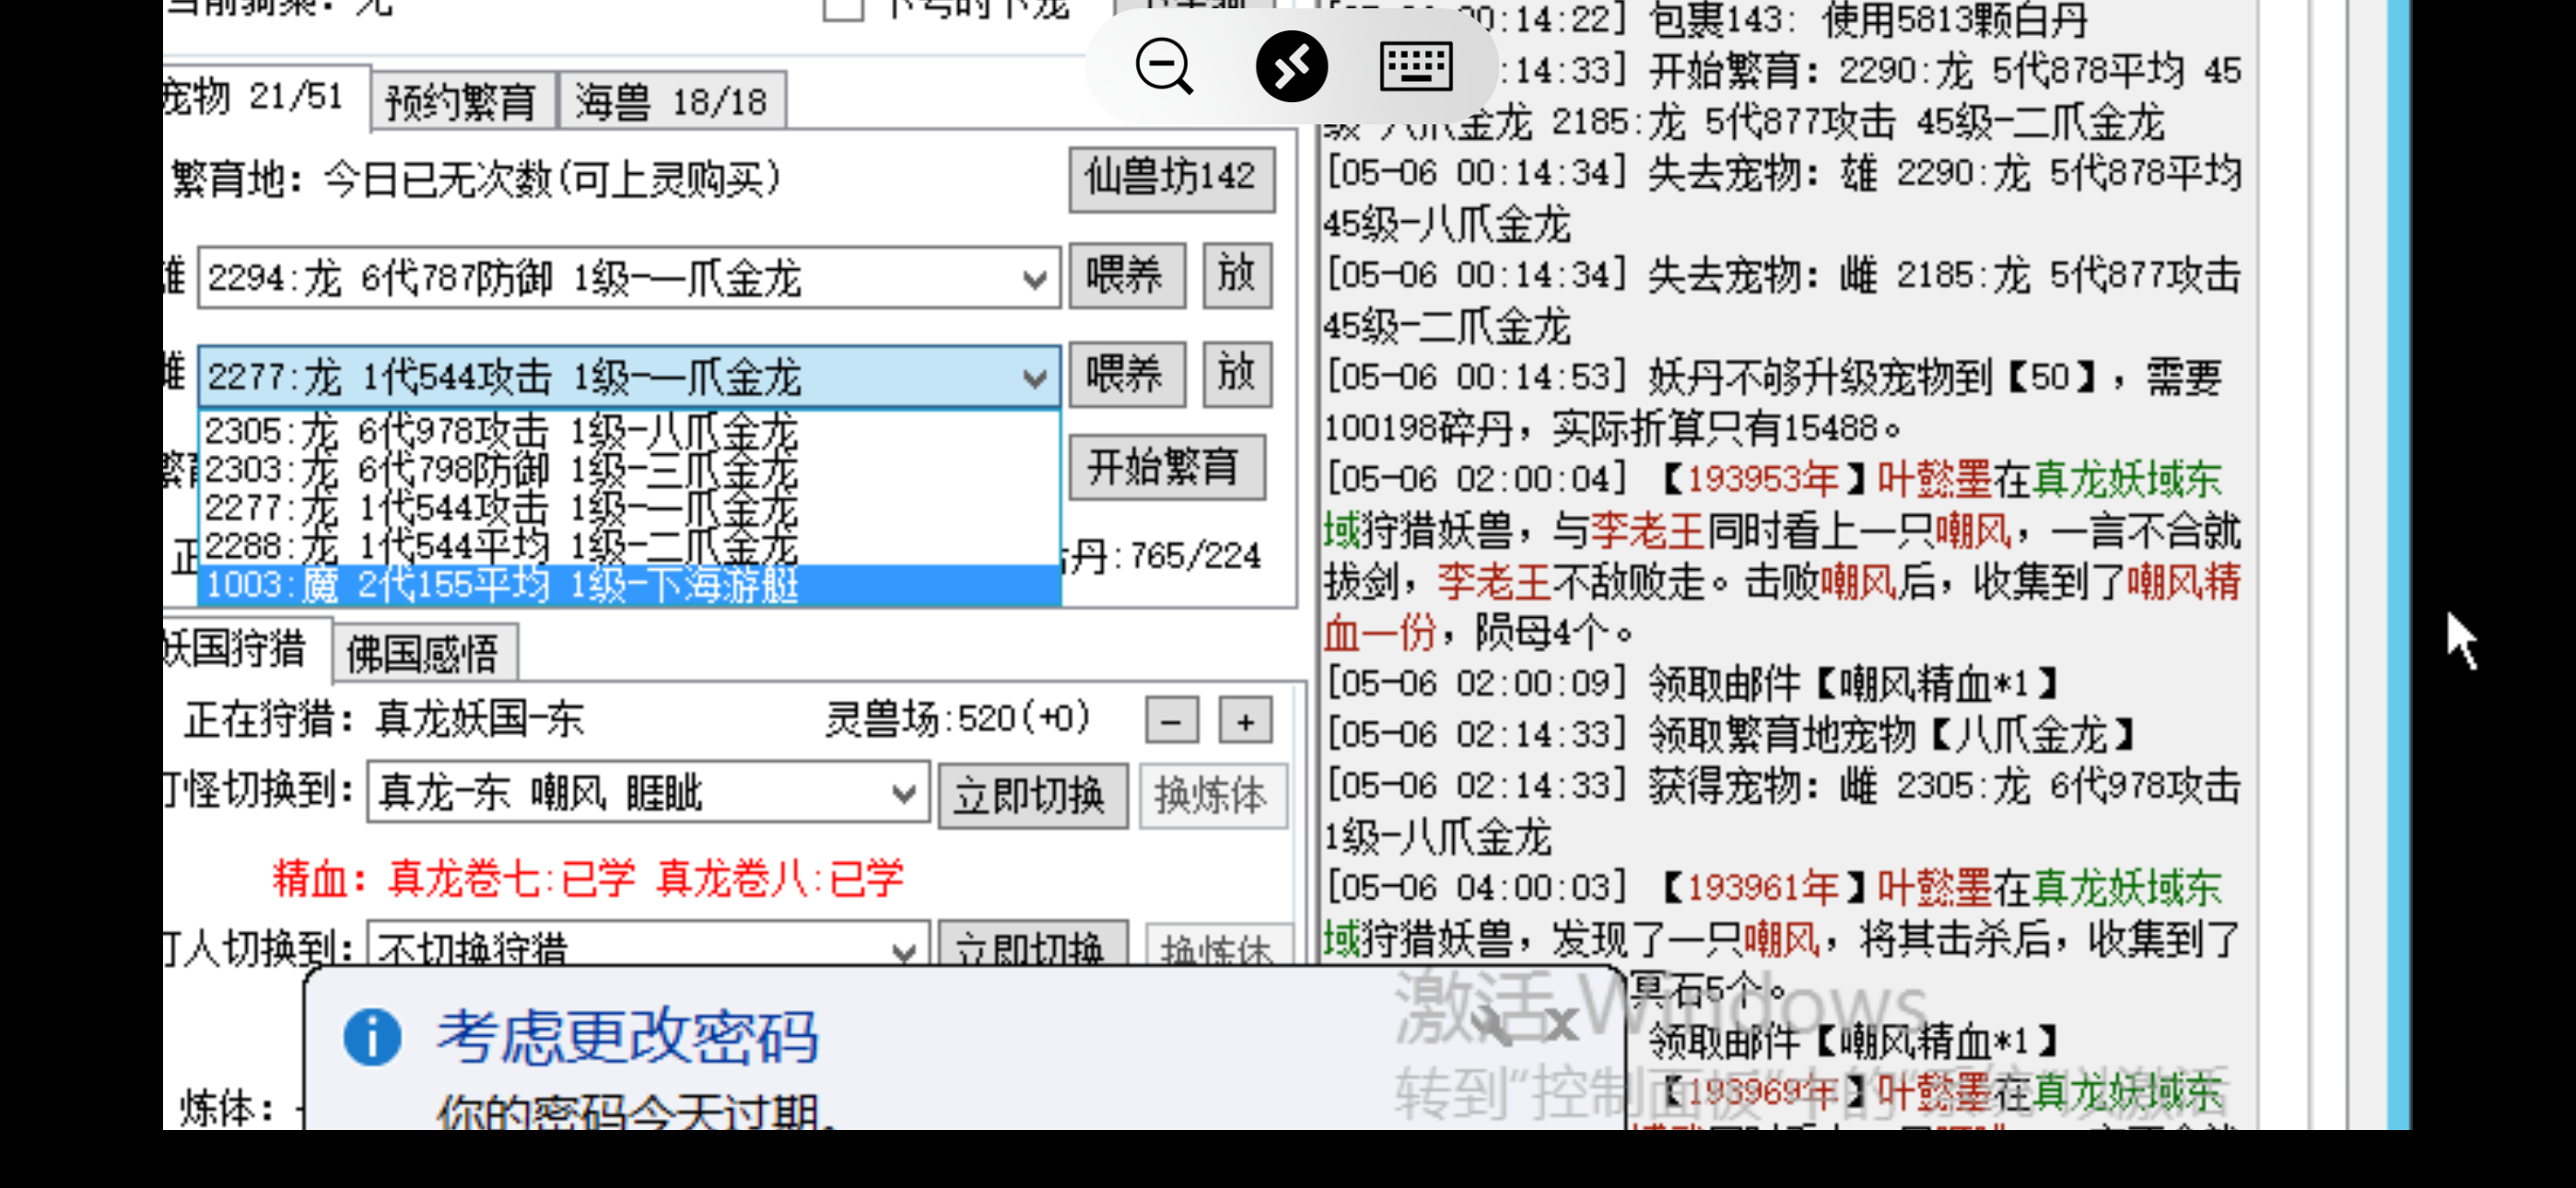Viewport: 2576px width, 1188px height.
Task: Collapse the 2277:龙 1代544攻击 dropdown arrow
Action: (1035, 378)
